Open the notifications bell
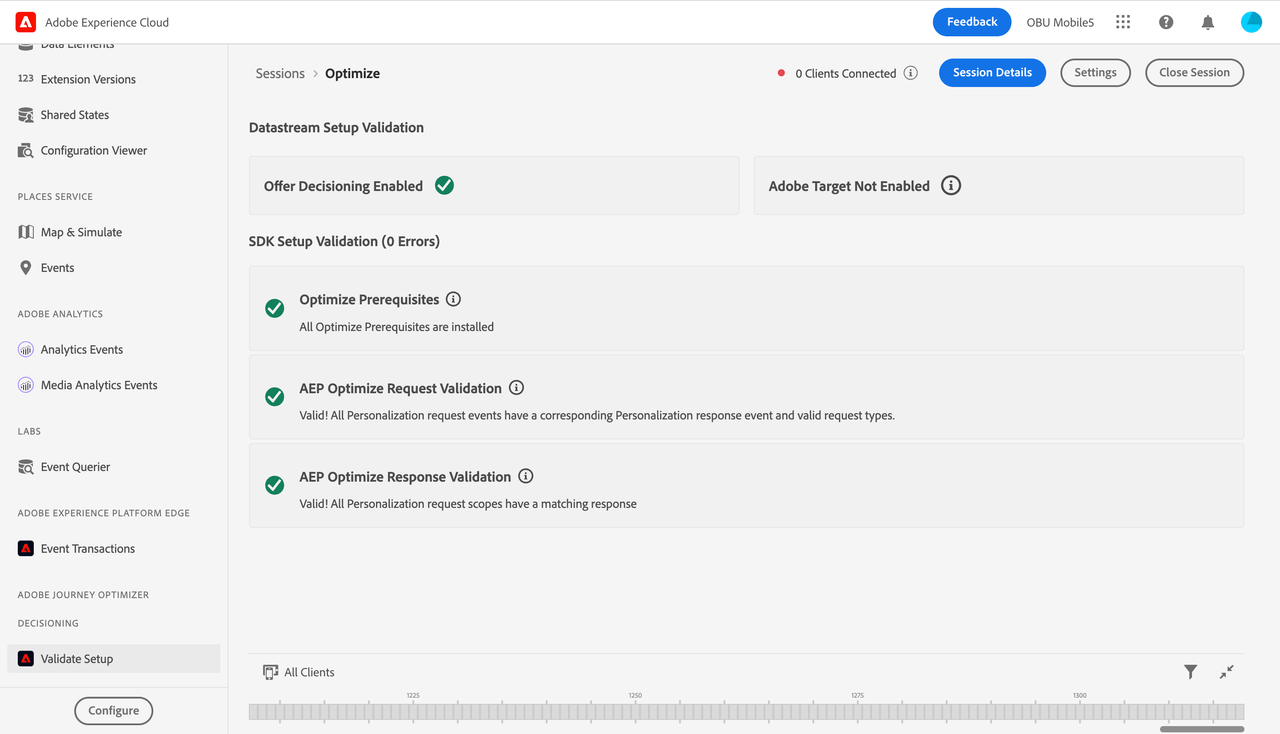This screenshot has width=1280, height=734. (1208, 22)
